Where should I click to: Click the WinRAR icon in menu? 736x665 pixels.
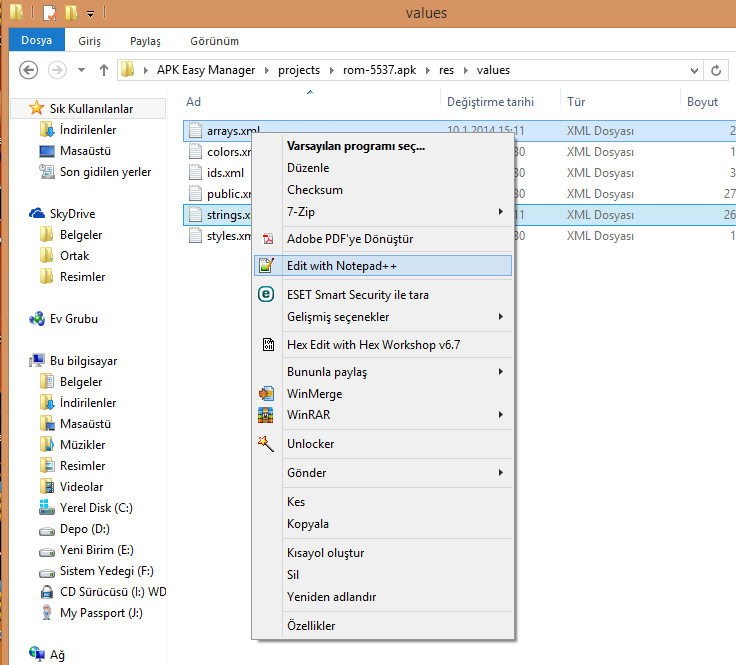point(266,415)
